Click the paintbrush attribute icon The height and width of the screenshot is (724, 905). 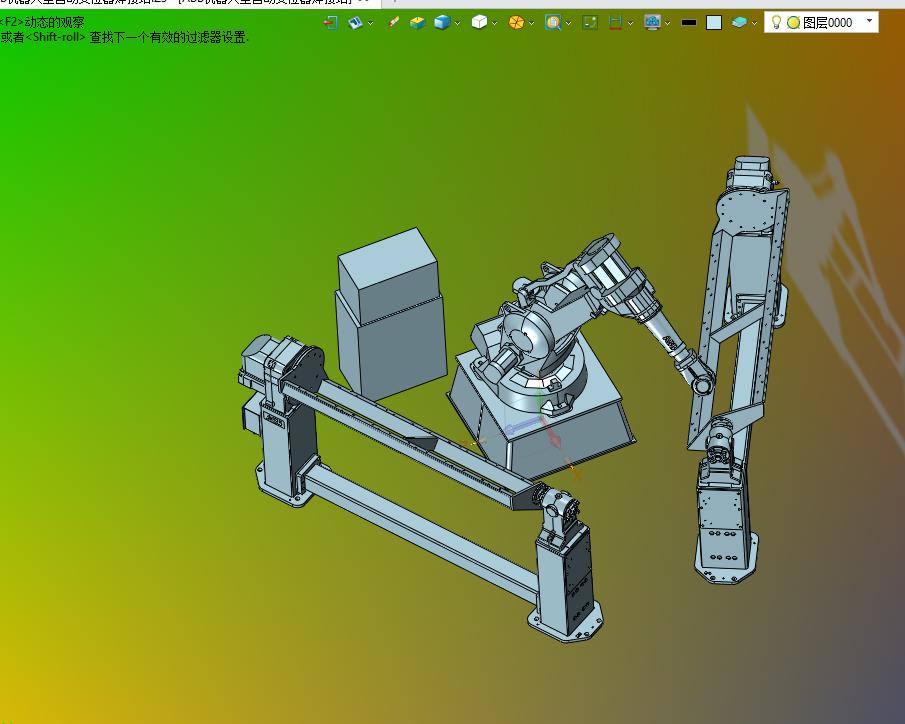(x=394, y=23)
